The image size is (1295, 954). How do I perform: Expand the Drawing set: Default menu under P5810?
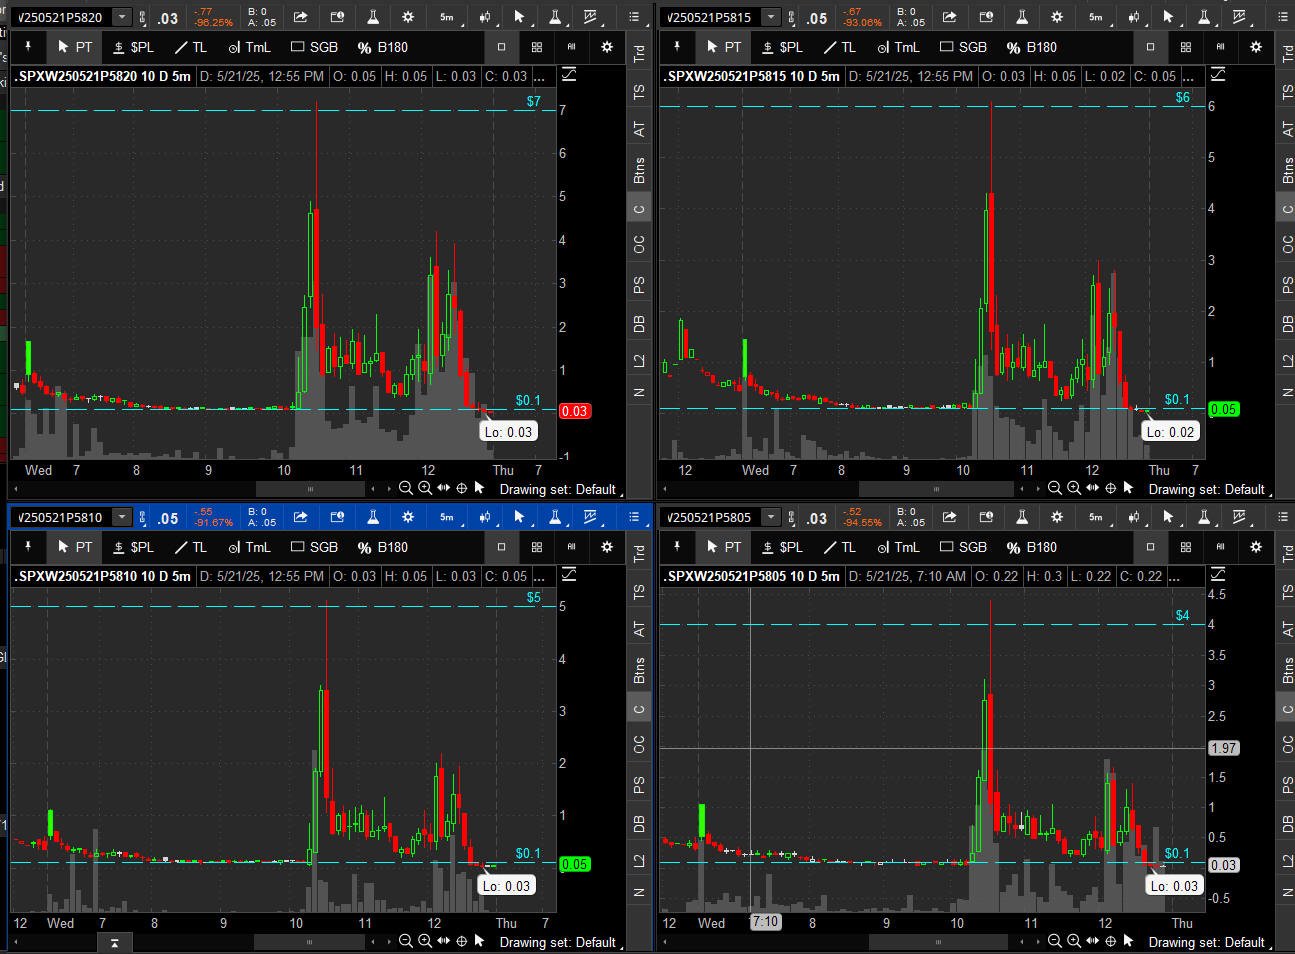click(558, 942)
